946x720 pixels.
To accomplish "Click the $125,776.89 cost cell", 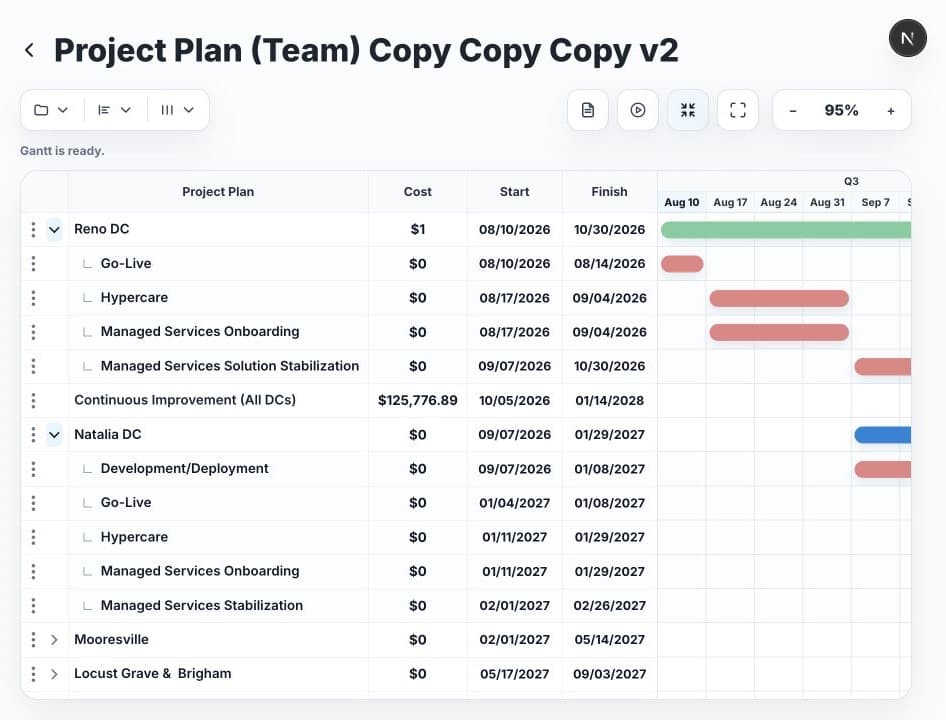I will 417,400.
